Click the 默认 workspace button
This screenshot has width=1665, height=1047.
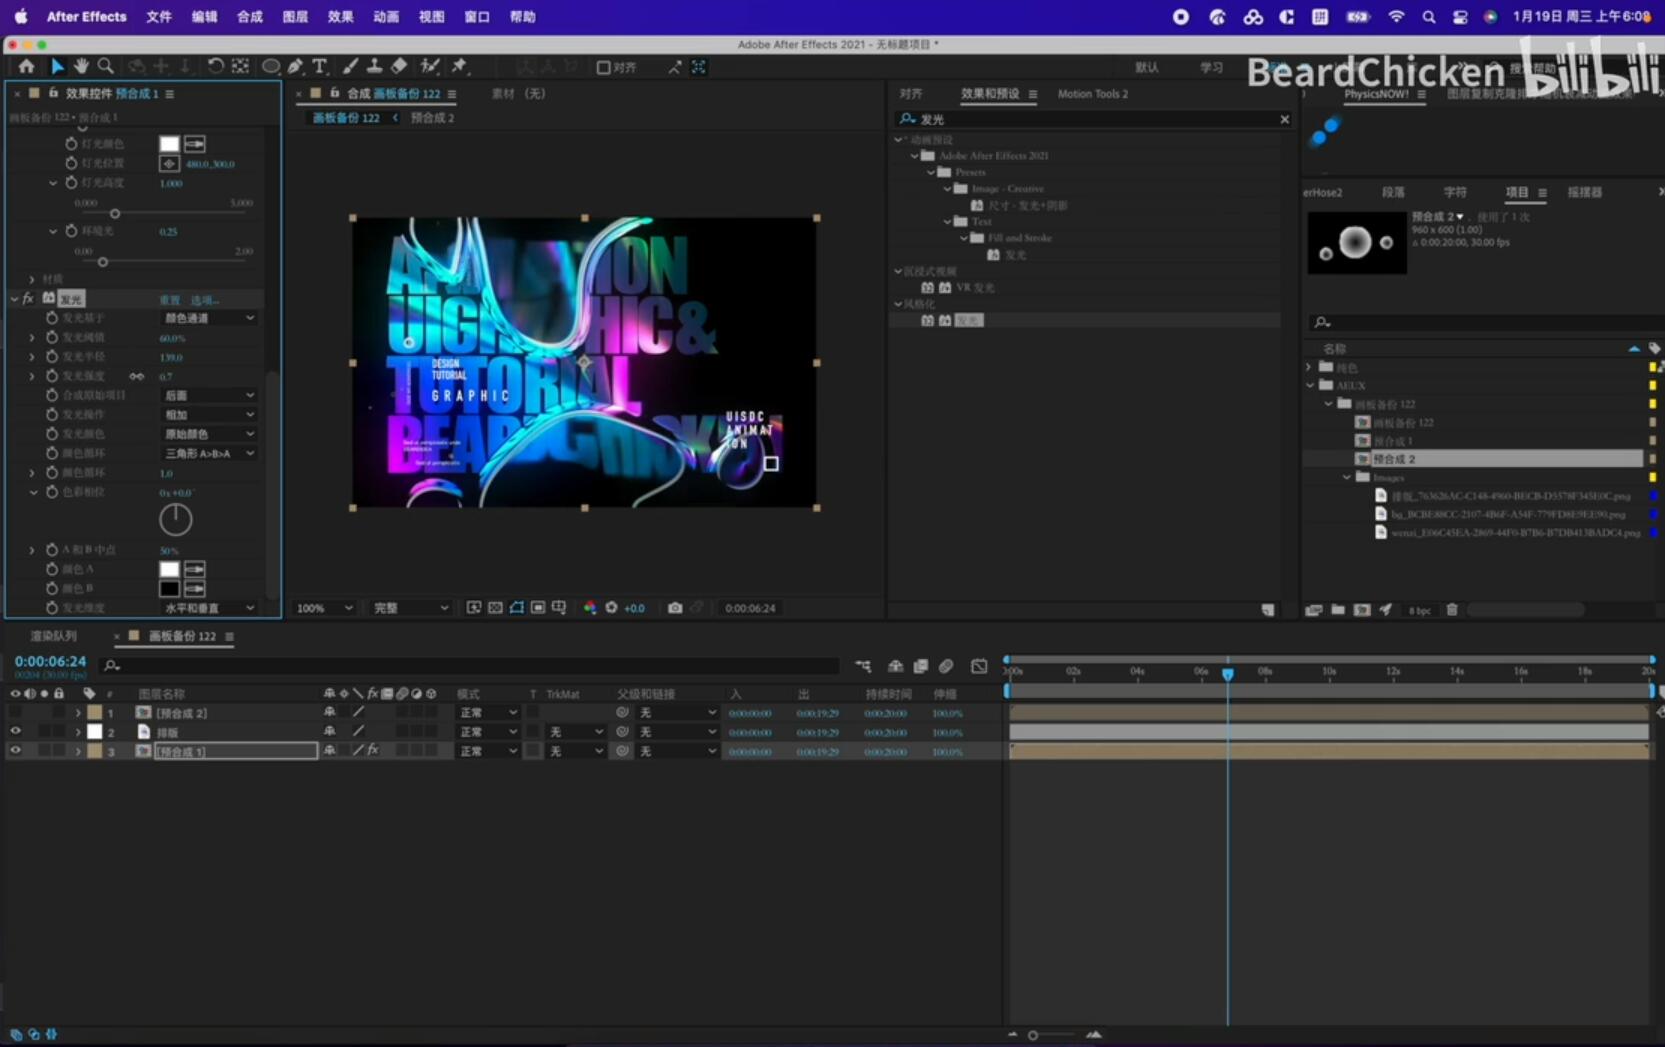pos(1146,68)
